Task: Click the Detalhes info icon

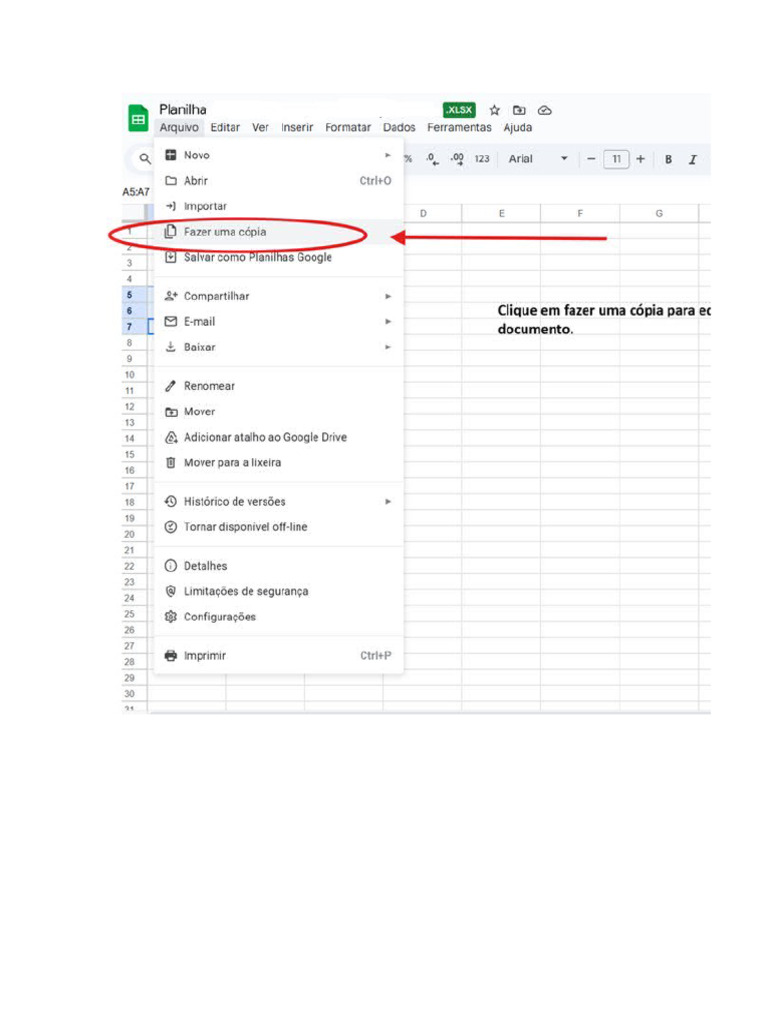Action: pos(170,566)
